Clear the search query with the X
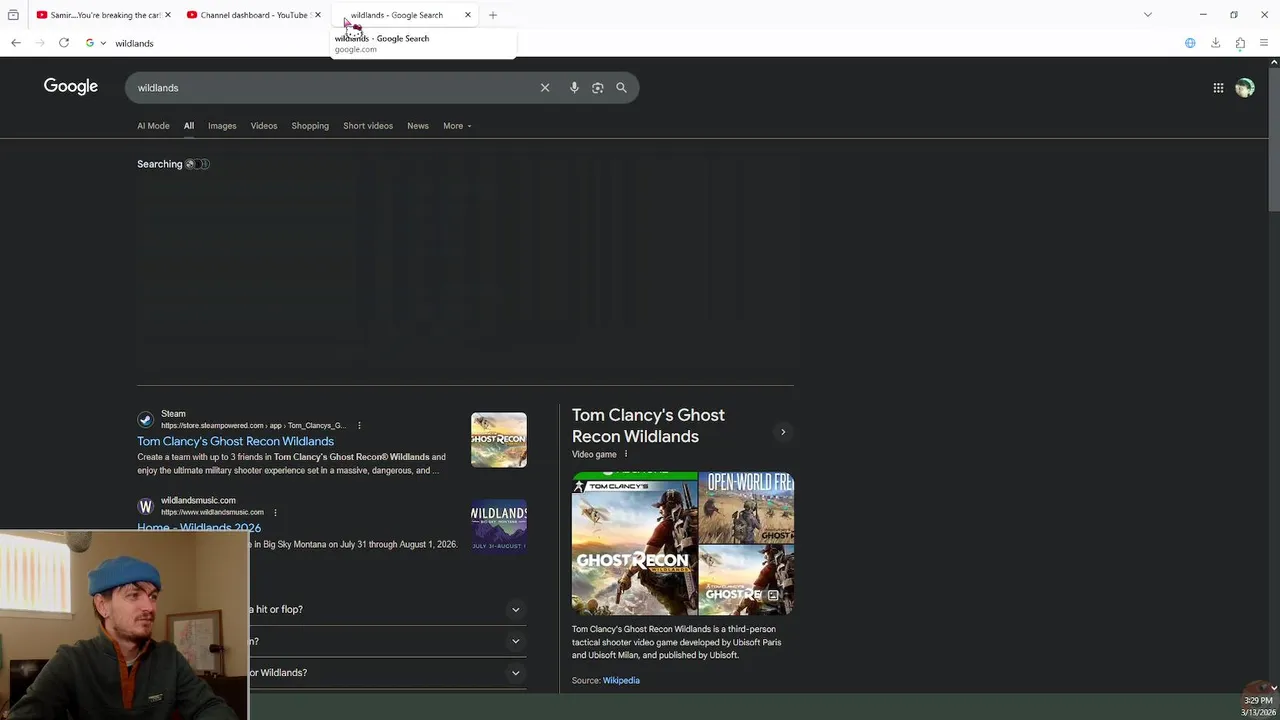The width and height of the screenshot is (1280, 720). [545, 88]
